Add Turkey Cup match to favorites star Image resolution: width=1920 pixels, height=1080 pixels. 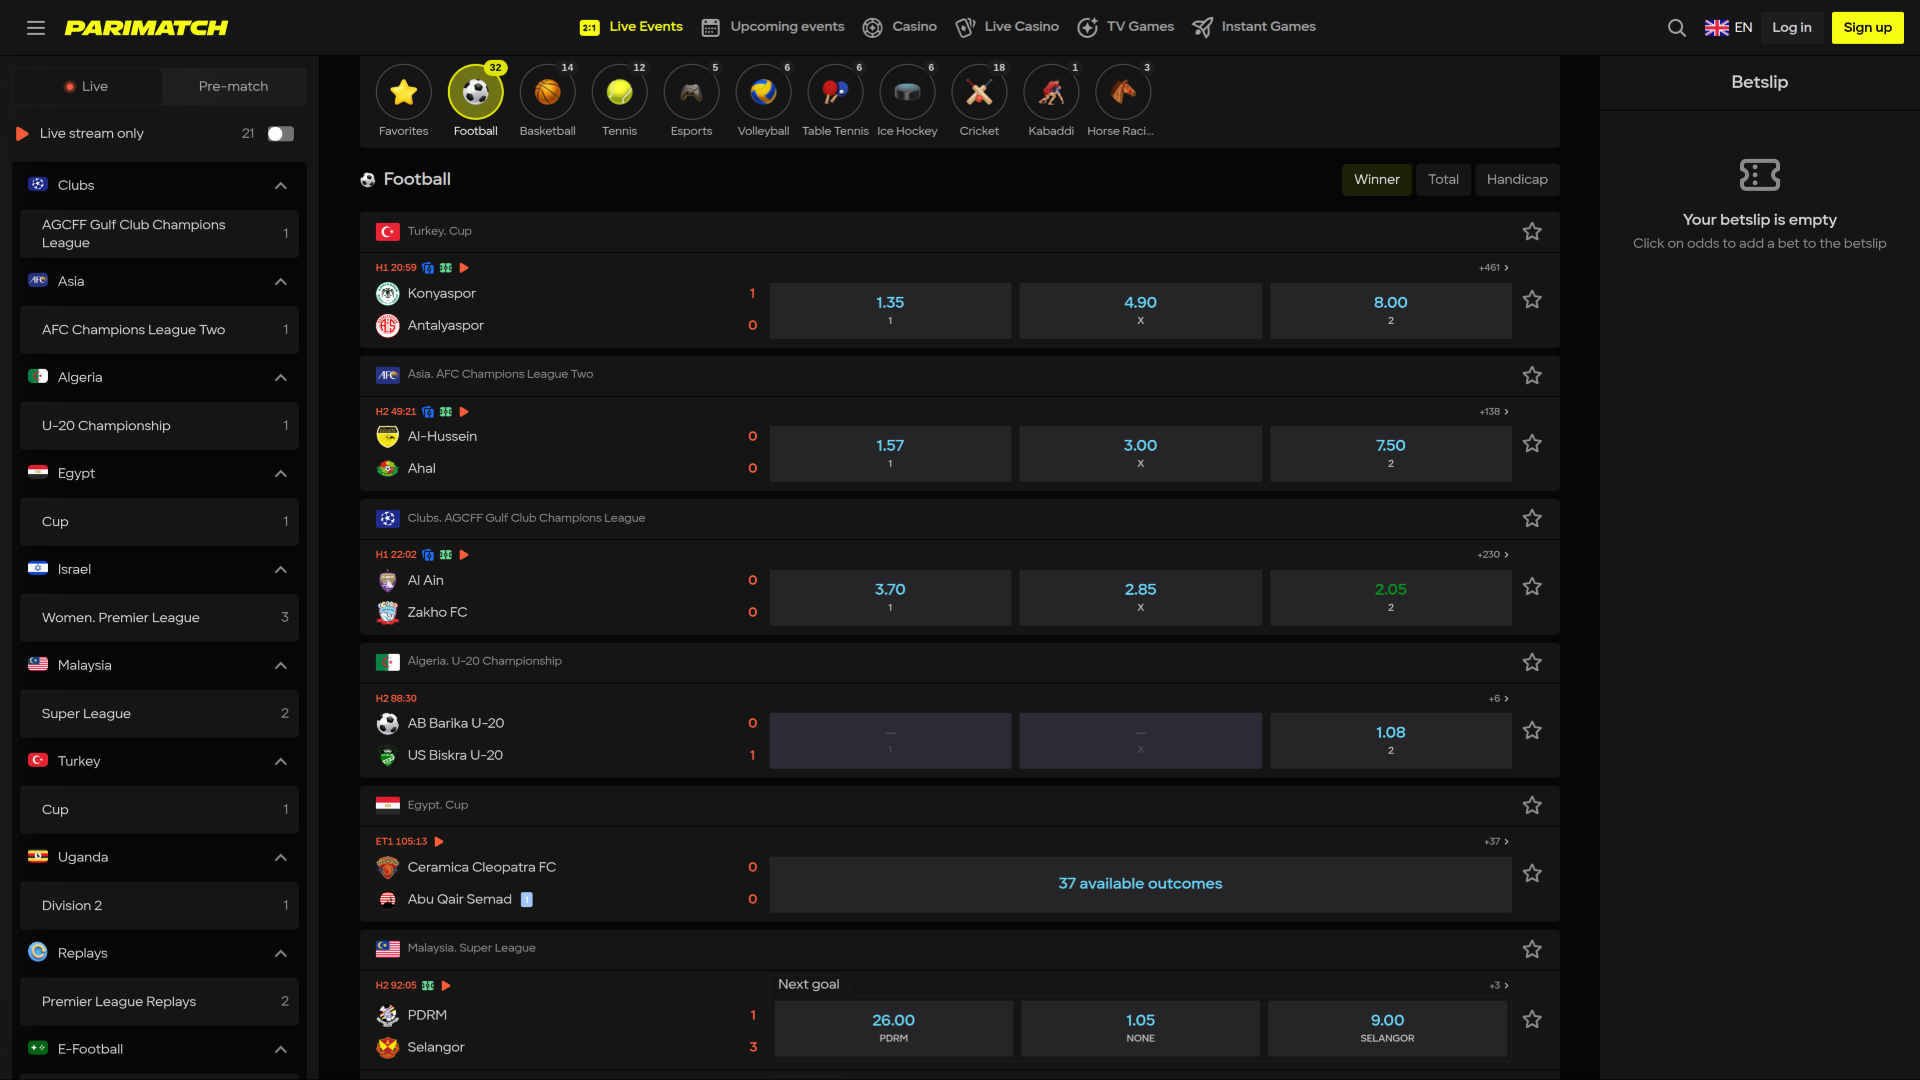(1532, 231)
